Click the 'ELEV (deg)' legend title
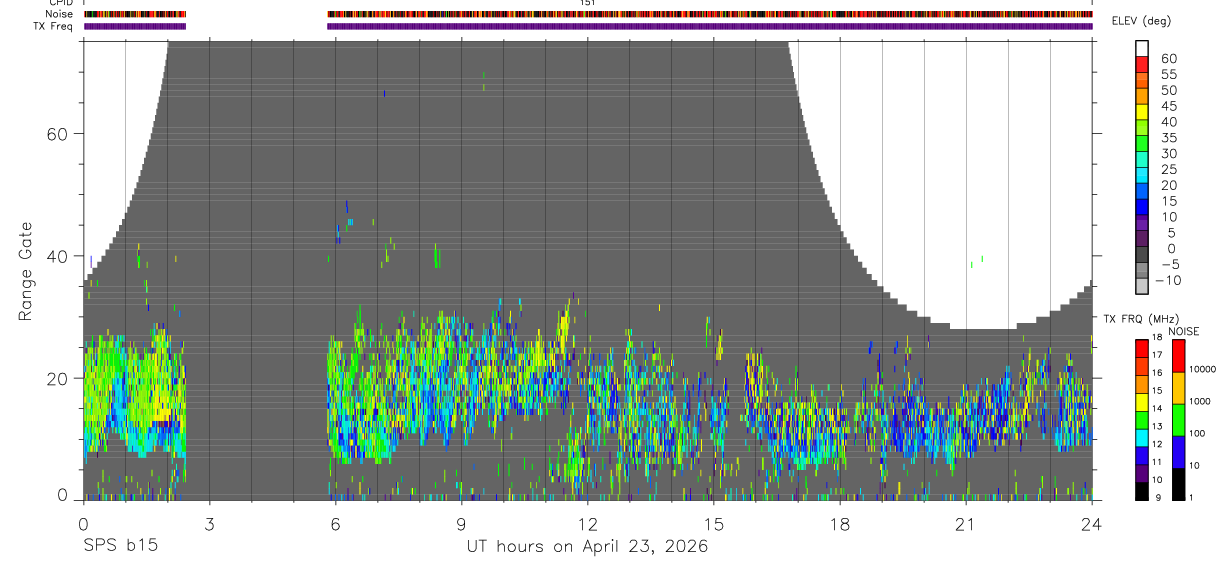This screenshot has width=1228, height=567. (x=1141, y=21)
